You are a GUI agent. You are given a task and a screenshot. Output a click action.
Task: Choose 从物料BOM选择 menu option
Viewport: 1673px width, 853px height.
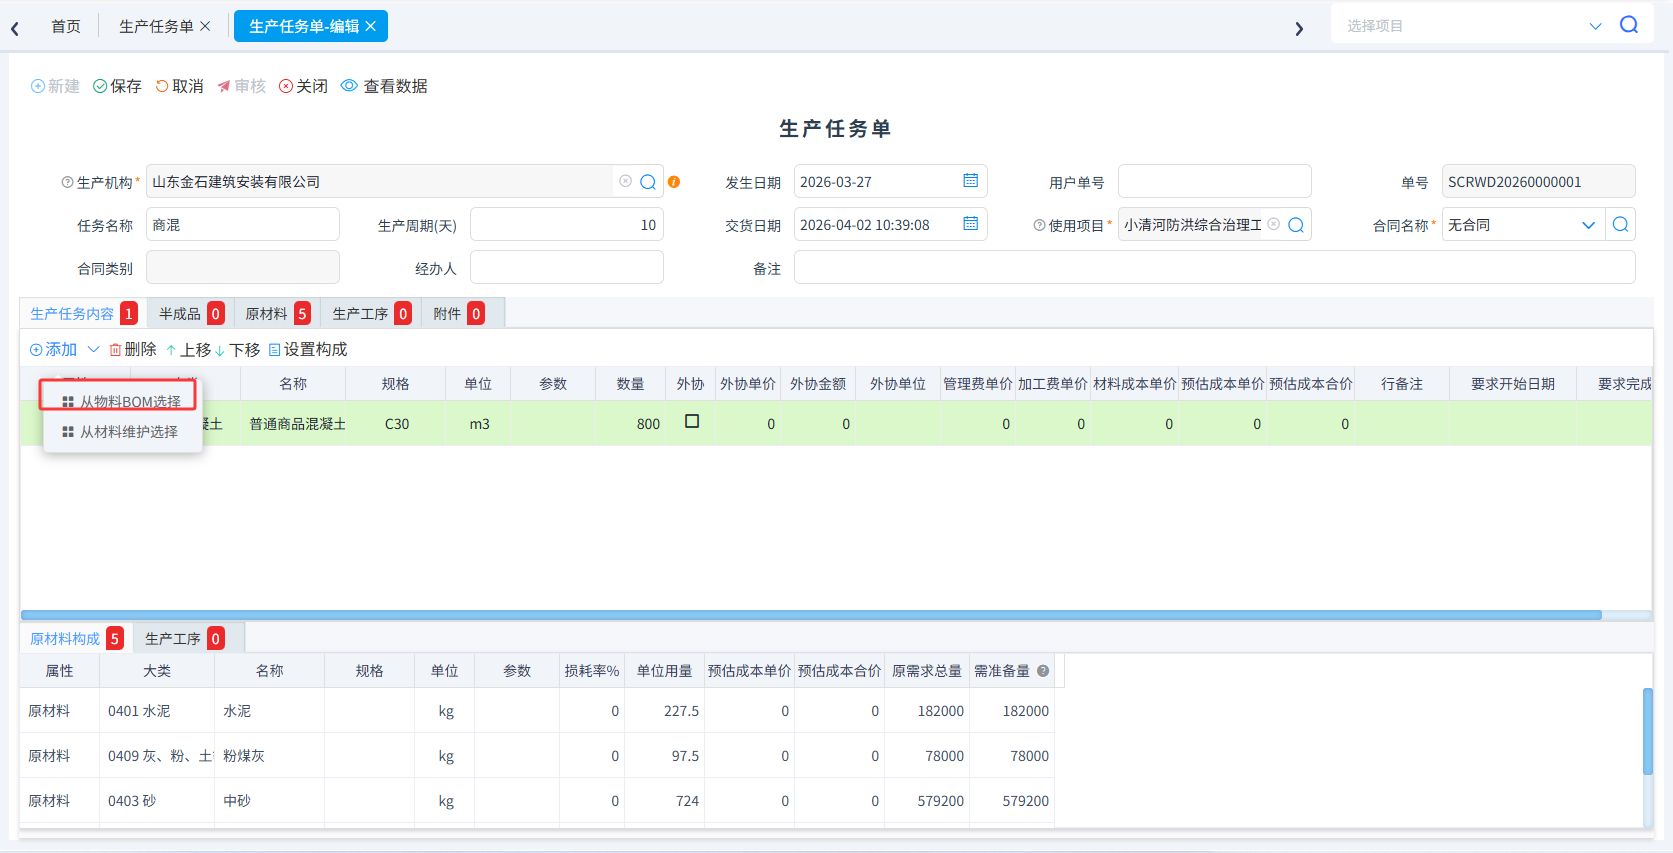(x=120, y=401)
